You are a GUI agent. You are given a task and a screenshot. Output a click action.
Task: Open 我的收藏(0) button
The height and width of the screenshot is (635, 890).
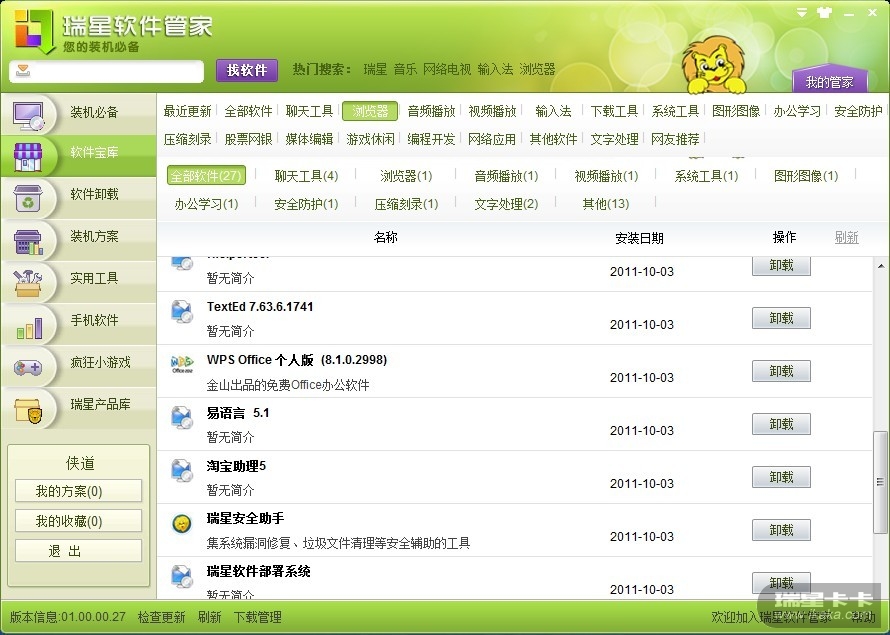point(78,521)
